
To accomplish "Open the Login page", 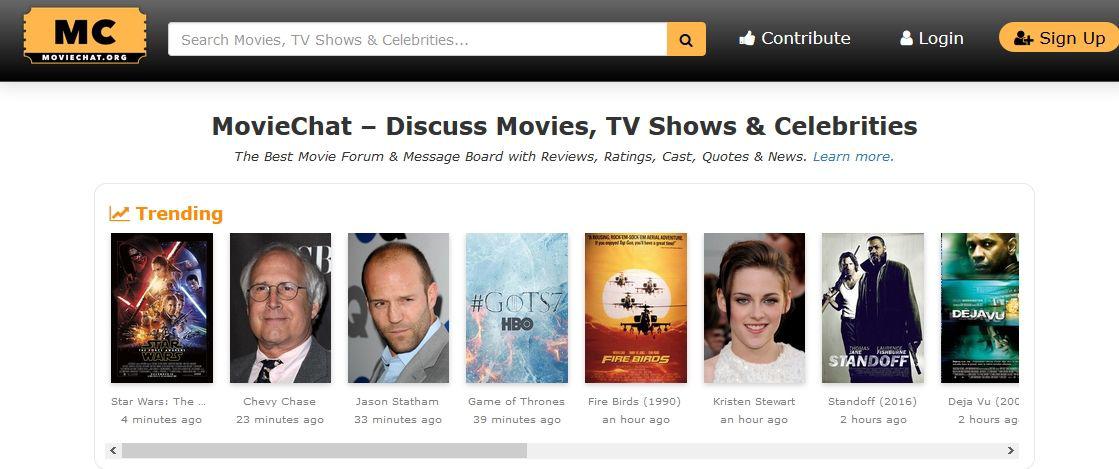I will point(931,38).
